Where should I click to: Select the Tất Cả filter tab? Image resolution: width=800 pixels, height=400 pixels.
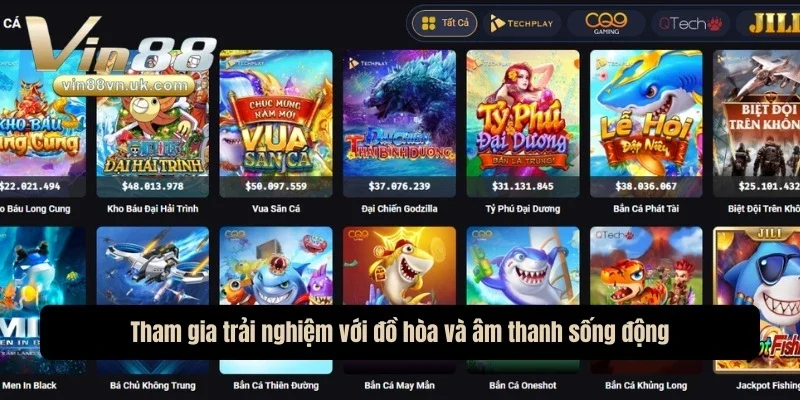click(444, 23)
